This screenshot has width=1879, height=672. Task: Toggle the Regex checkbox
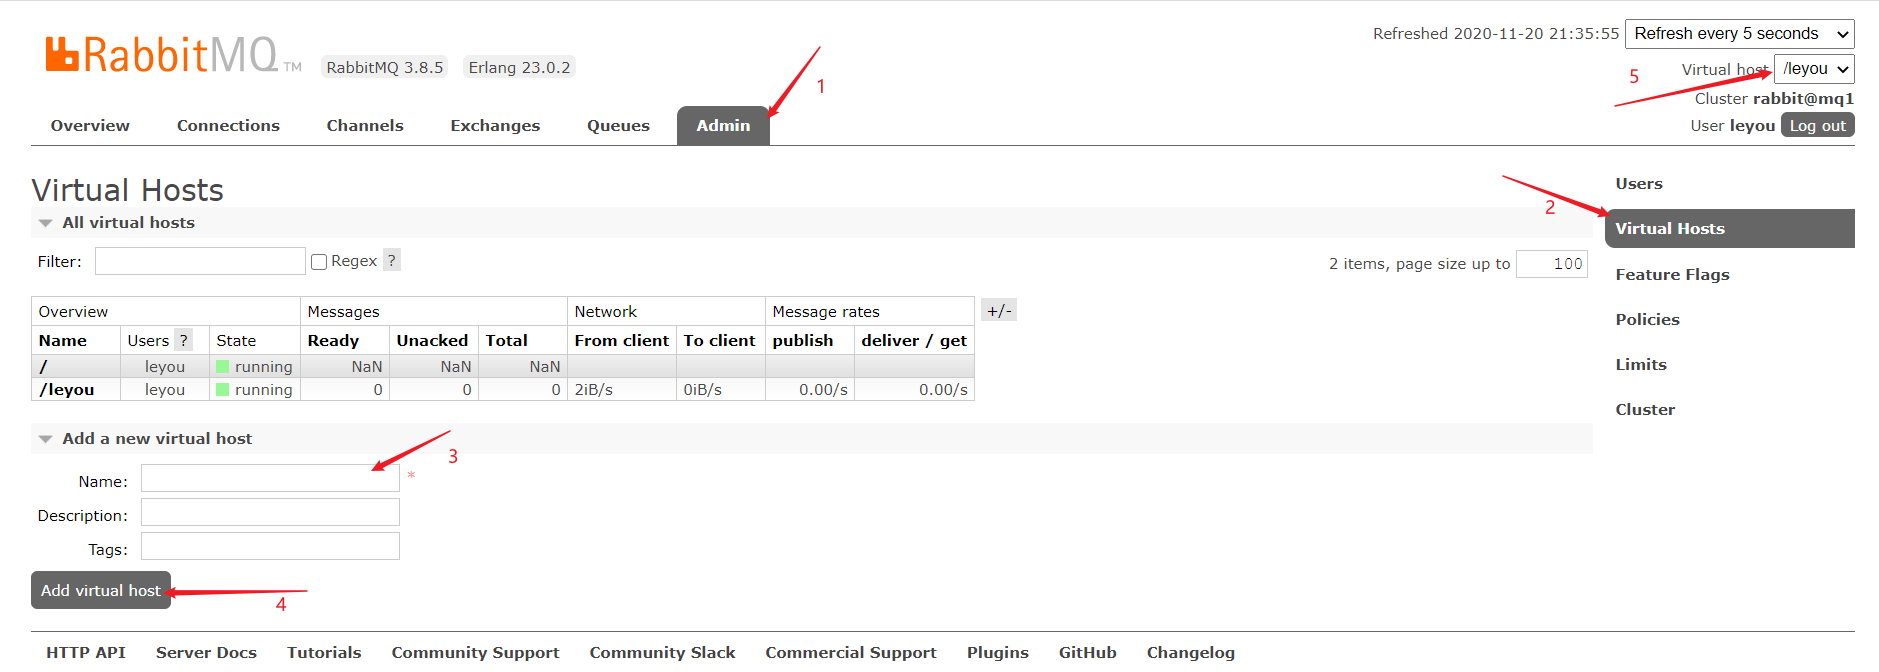click(x=319, y=261)
